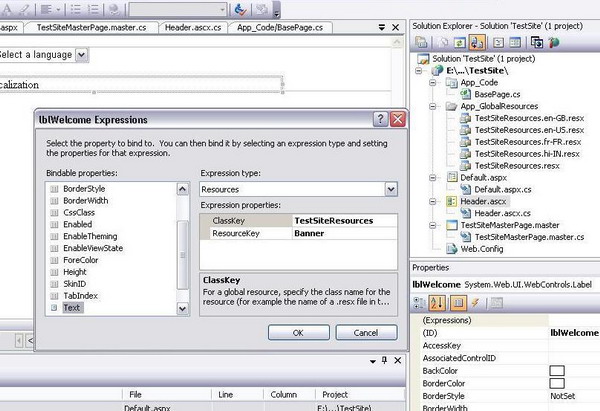Click the Refresh icon in Solution Explorer
600x411 pixels.
point(460,42)
